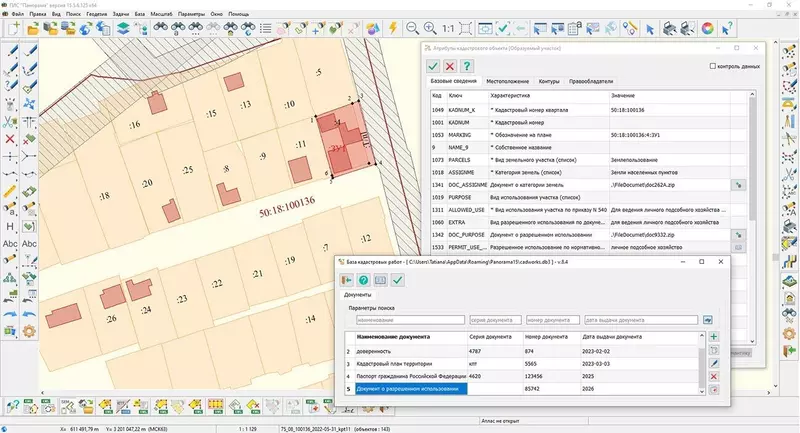
Task: Open the Файл menu
Action: click(17, 14)
